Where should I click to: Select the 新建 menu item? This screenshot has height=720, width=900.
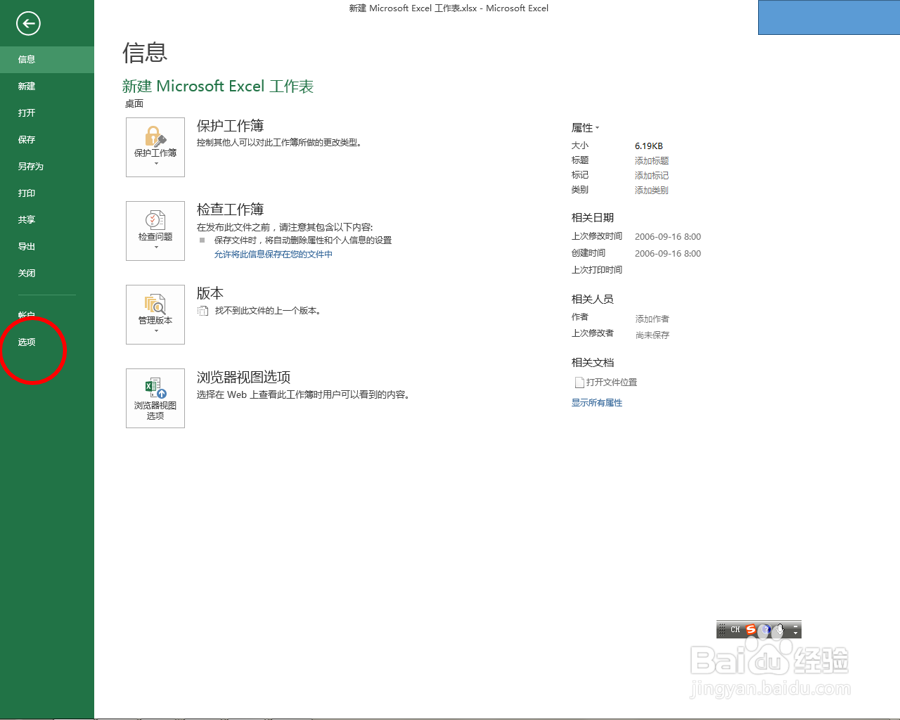pyautogui.click(x=47, y=86)
